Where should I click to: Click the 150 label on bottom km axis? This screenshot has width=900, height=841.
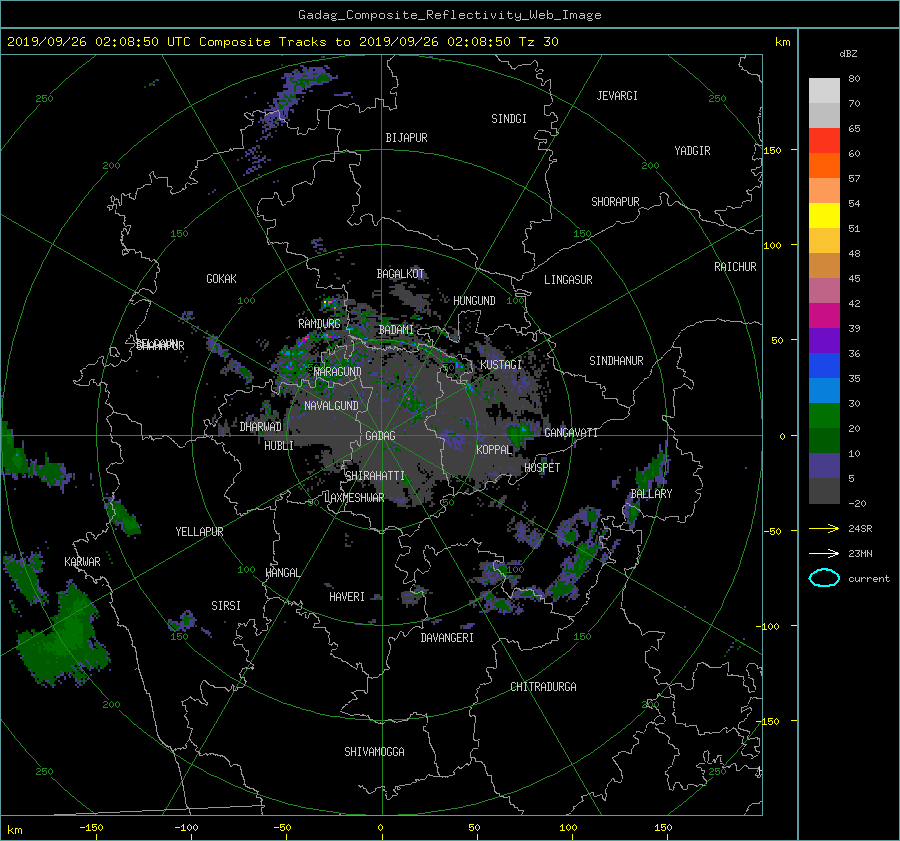point(663,828)
